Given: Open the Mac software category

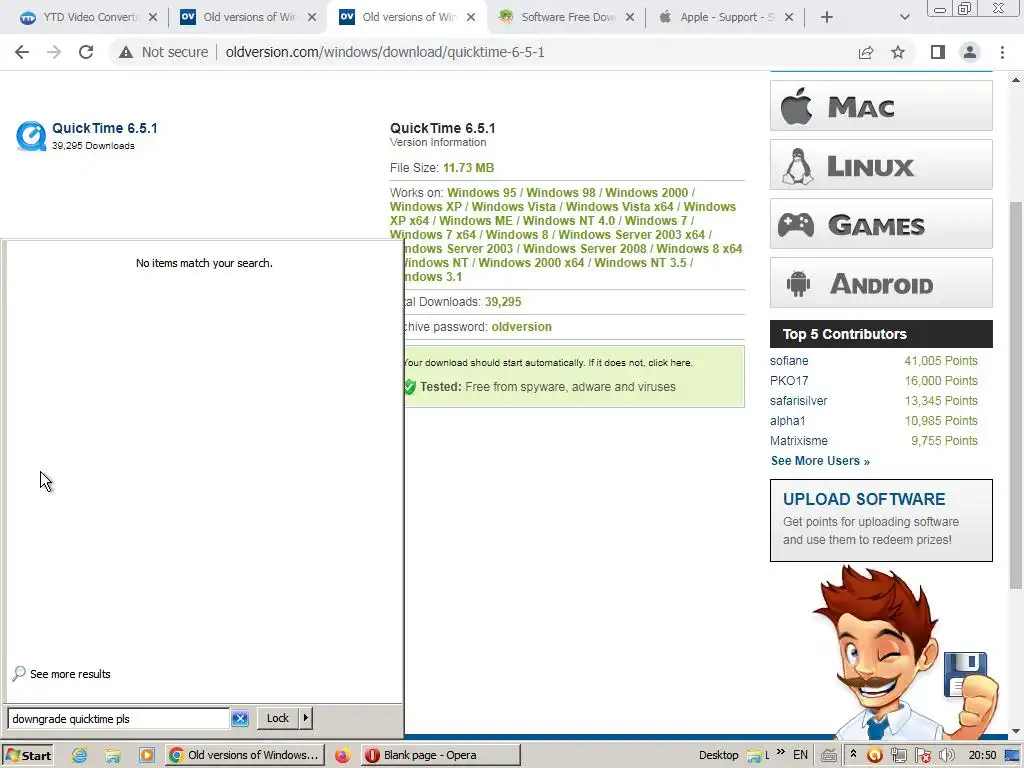Looking at the screenshot, I should click(x=881, y=106).
